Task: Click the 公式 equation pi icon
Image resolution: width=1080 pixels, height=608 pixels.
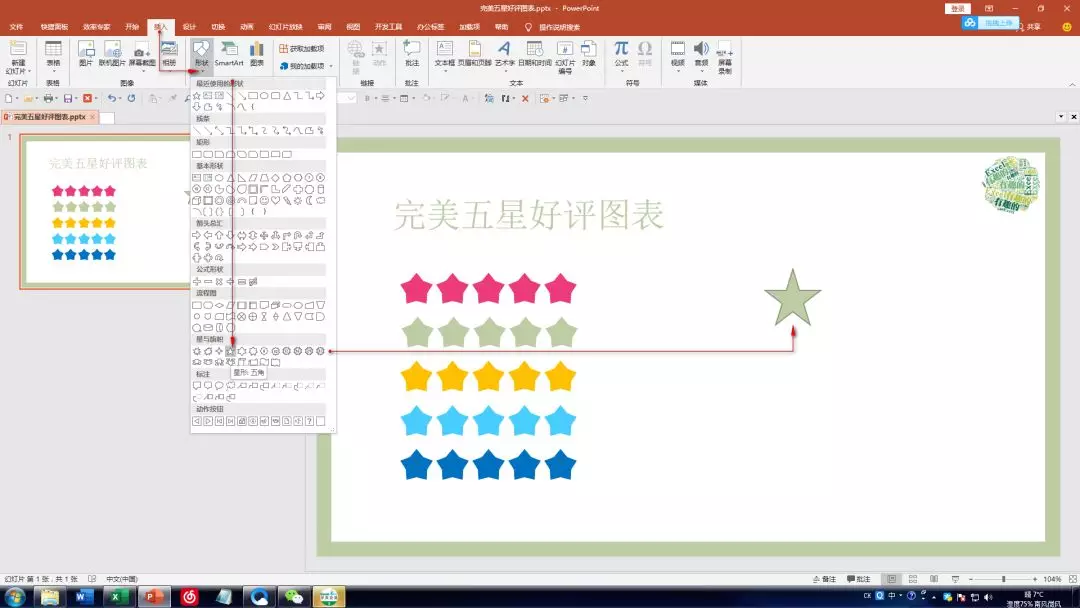Action: 621,52
